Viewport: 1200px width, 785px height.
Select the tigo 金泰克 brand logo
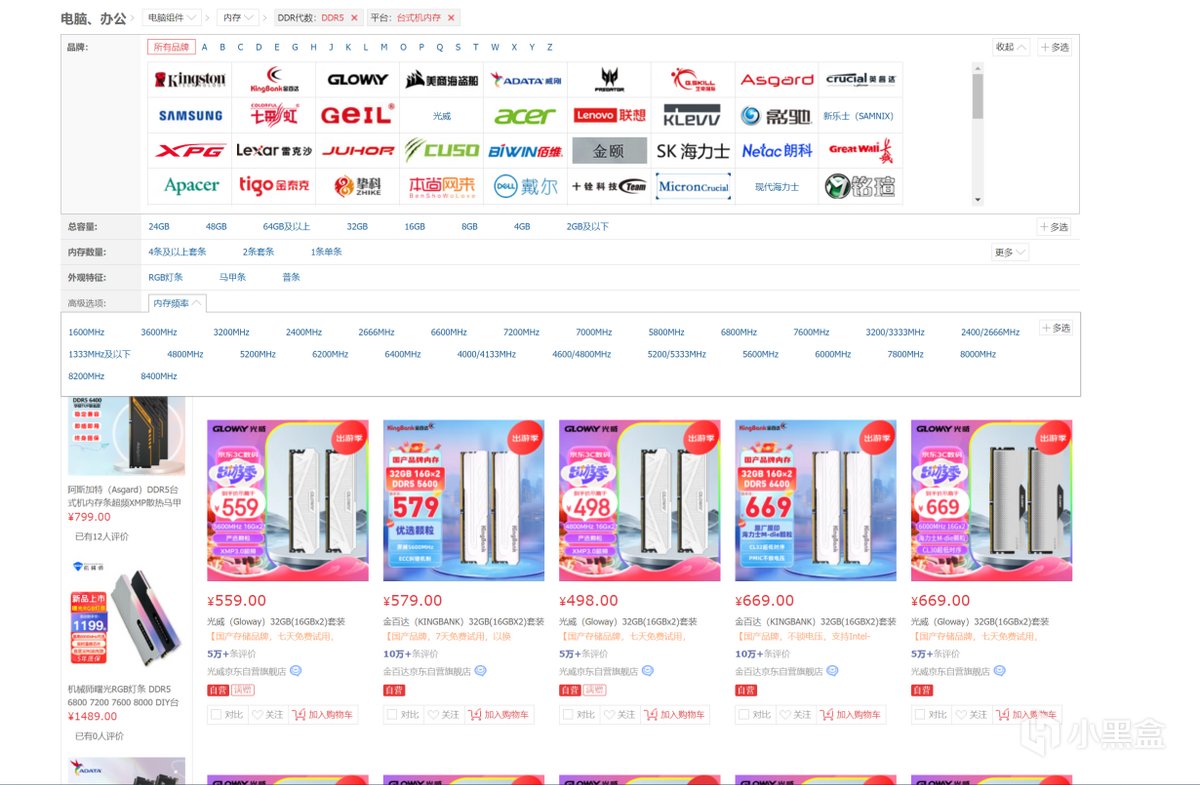click(x=274, y=186)
